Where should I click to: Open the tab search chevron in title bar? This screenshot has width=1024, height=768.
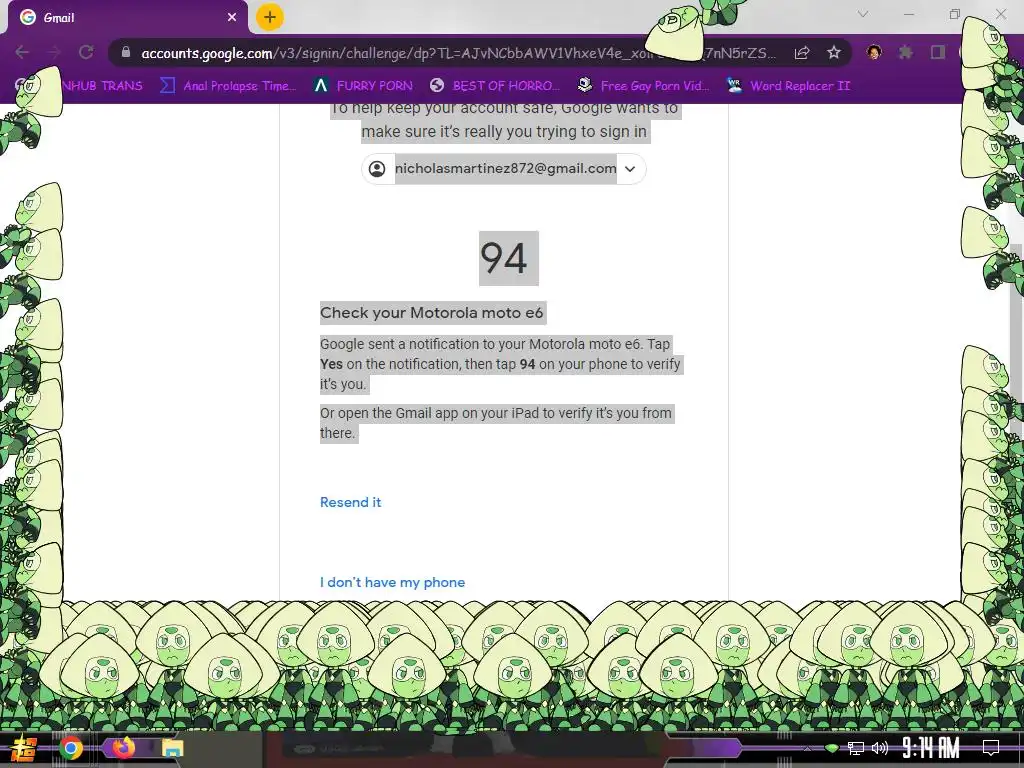(863, 14)
